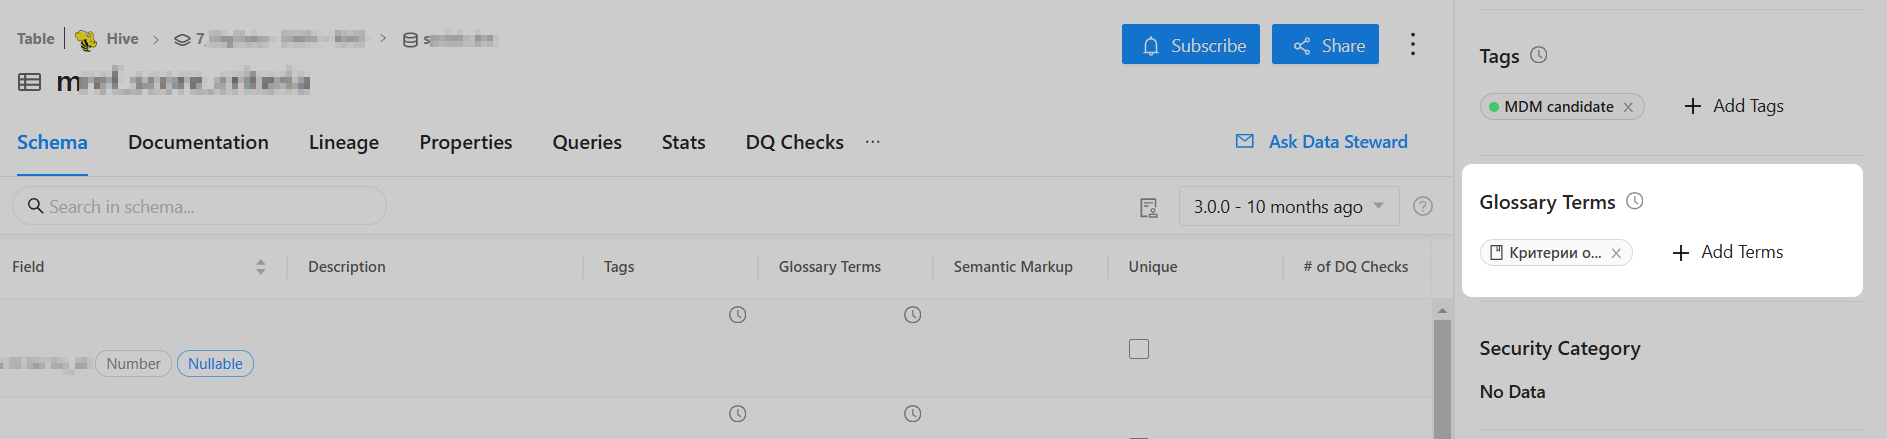Open the DQ Checks tab

coord(794,142)
